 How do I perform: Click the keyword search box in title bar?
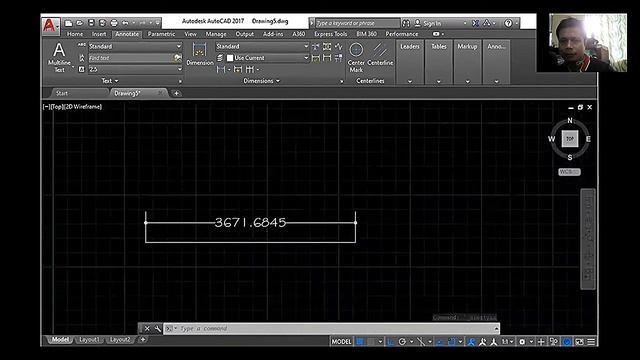click(357, 23)
